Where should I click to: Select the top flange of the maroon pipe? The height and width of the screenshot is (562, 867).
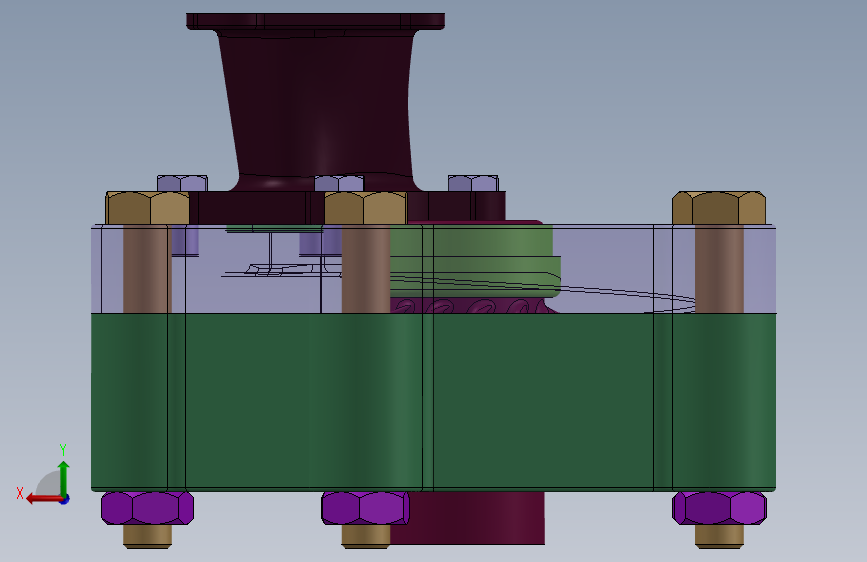315,22
